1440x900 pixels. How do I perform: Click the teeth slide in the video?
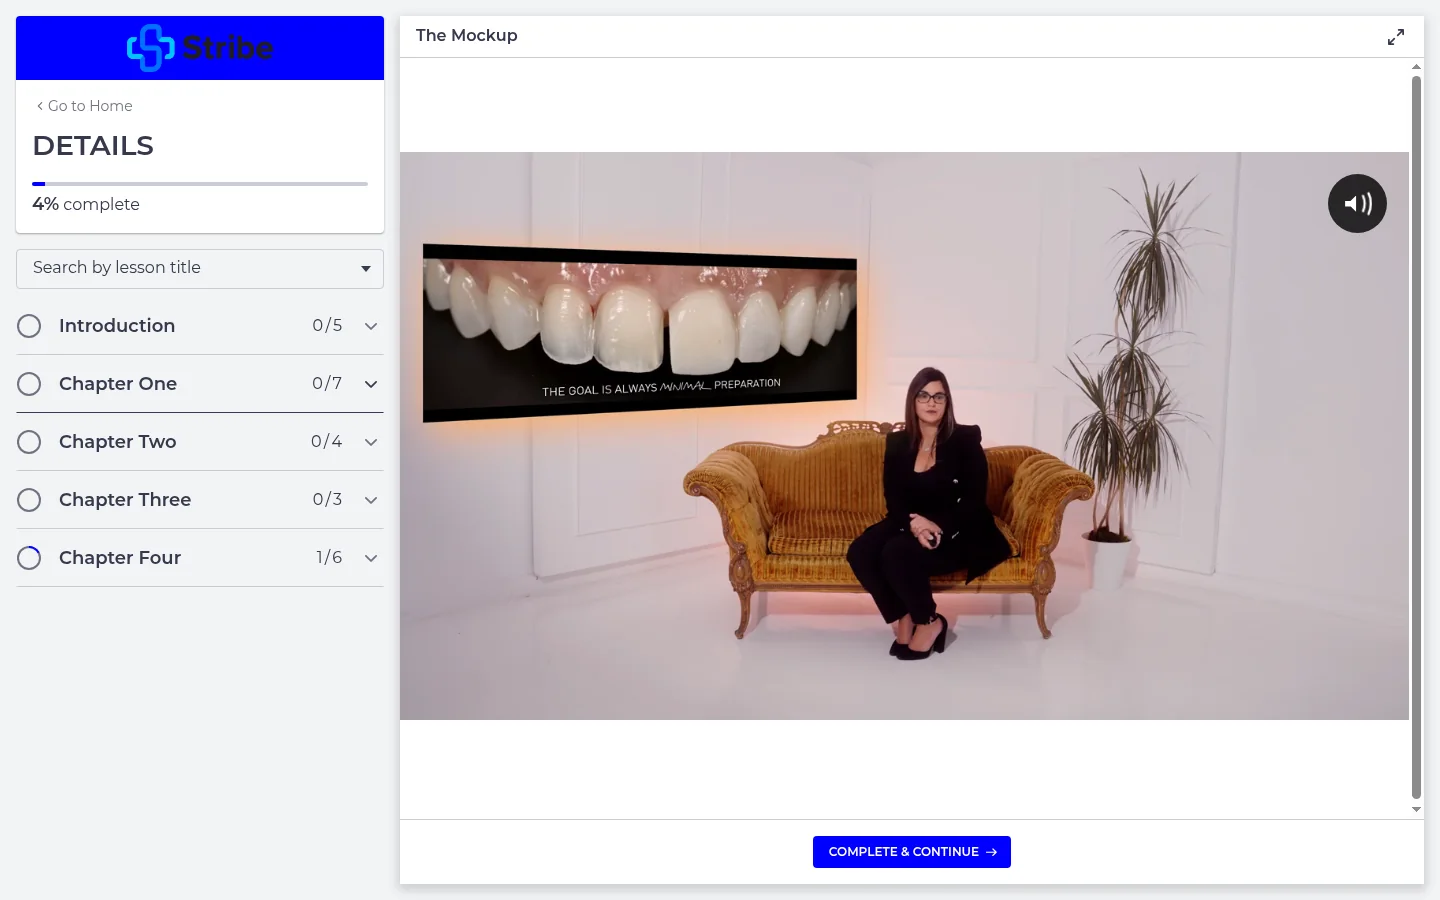pos(640,333)
